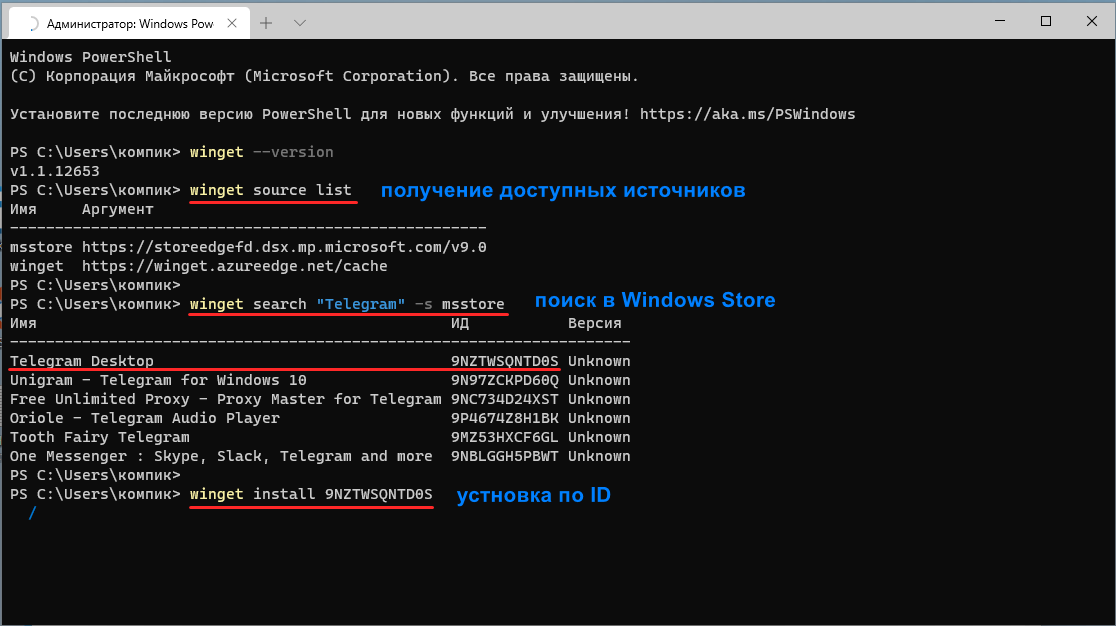Minimize the terminal window
1116x626 pixels.
(x=1000, y=21)
